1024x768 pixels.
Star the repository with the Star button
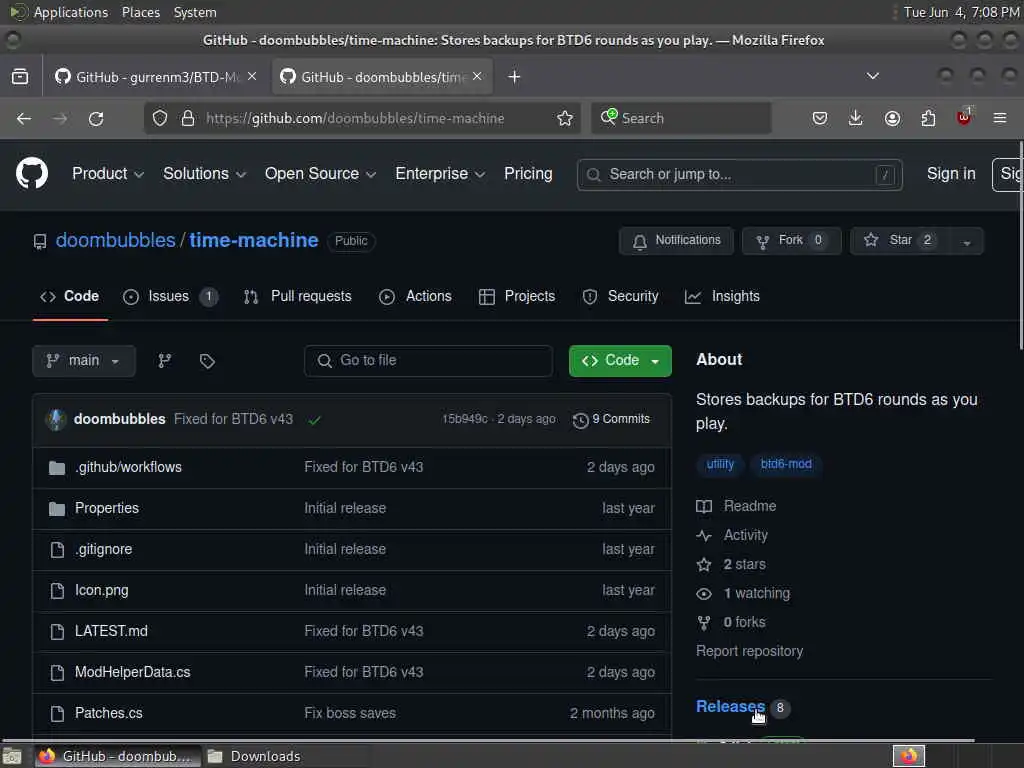coord(901,241)
